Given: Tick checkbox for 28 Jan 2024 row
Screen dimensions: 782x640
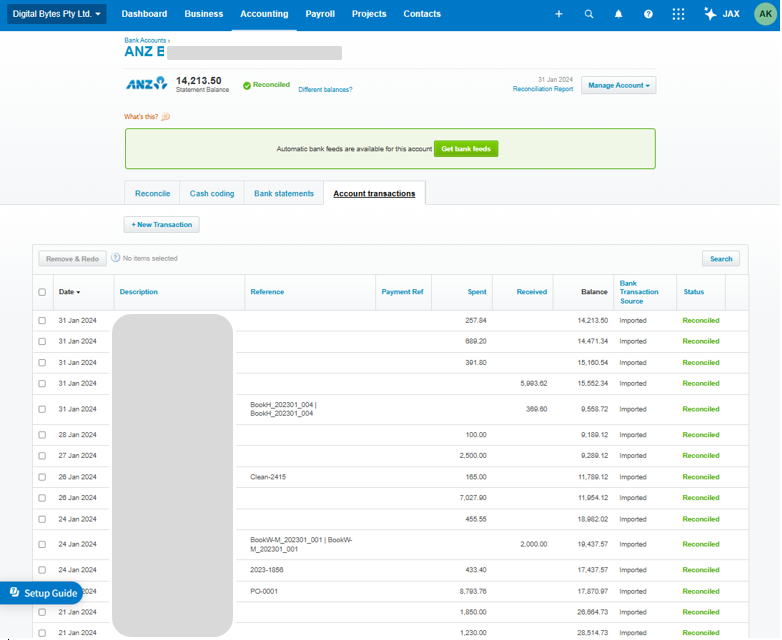Looking at the screenshot, I should click(x=42, y=435).
